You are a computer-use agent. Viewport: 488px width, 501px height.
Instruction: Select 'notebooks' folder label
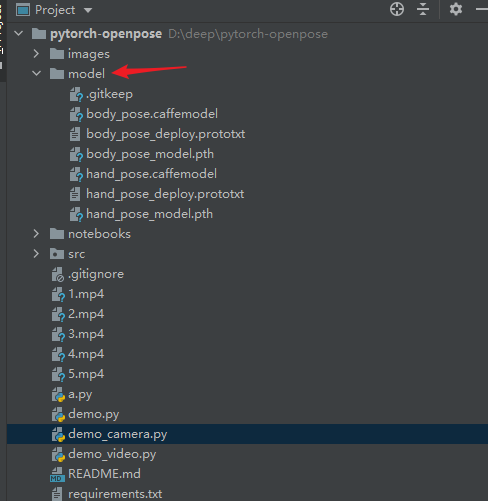click(99, 234)
